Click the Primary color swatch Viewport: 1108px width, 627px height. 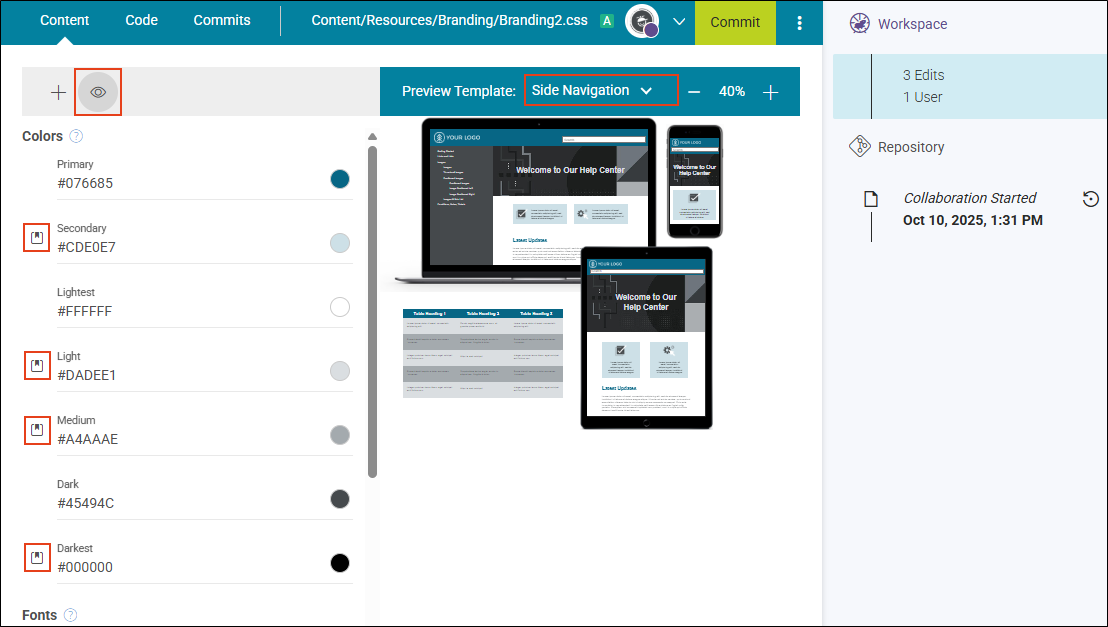click(339, 179)
